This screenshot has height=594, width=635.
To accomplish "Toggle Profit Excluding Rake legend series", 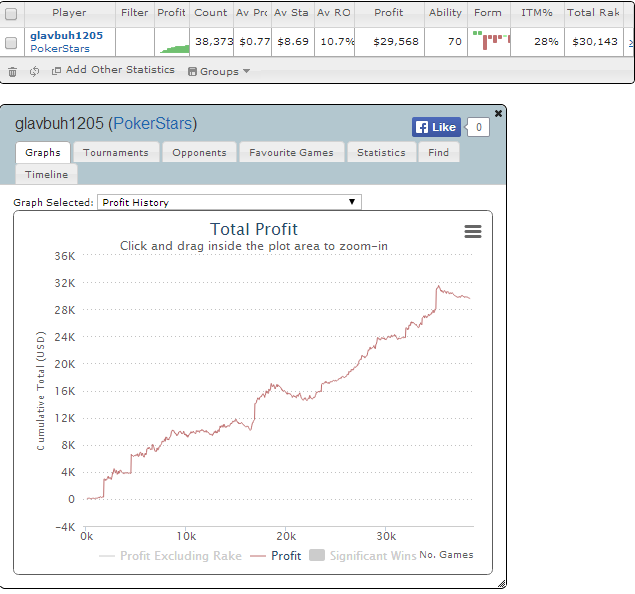I will click(x=170, y=556).
